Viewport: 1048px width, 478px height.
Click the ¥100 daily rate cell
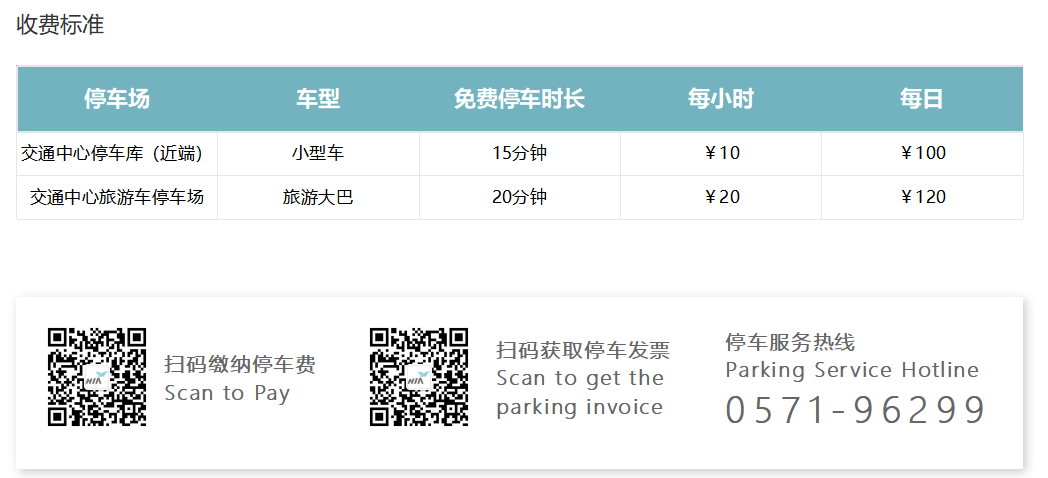pyautogui.click(x=922, y=154)
